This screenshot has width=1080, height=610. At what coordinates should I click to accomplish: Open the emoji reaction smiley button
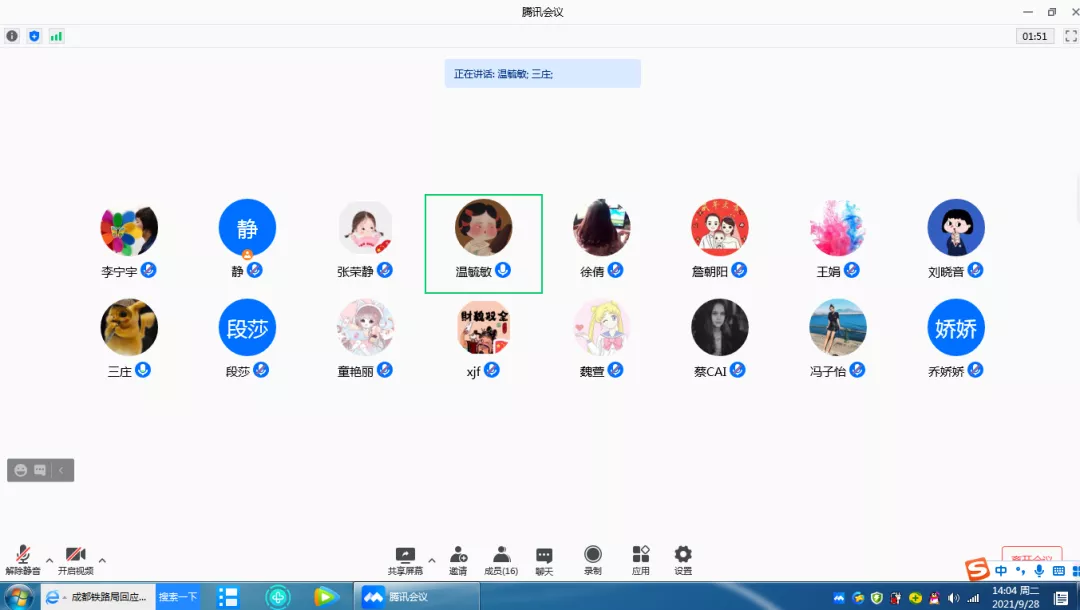coord(21,470)
